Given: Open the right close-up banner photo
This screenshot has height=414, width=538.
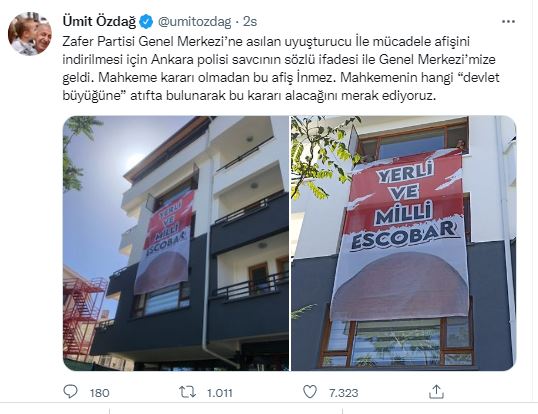Looking at the screenshot, I should [404, 243].
